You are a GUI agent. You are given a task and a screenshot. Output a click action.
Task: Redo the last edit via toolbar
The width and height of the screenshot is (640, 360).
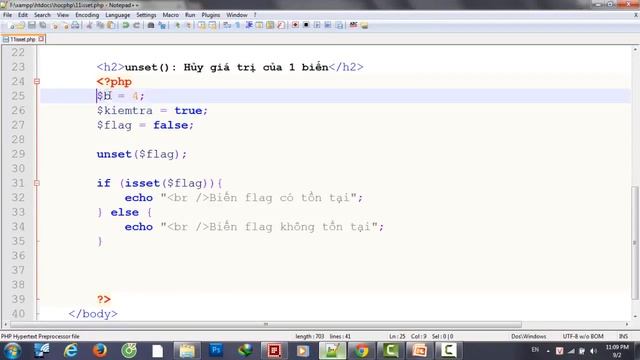click(x=137, y=25)
